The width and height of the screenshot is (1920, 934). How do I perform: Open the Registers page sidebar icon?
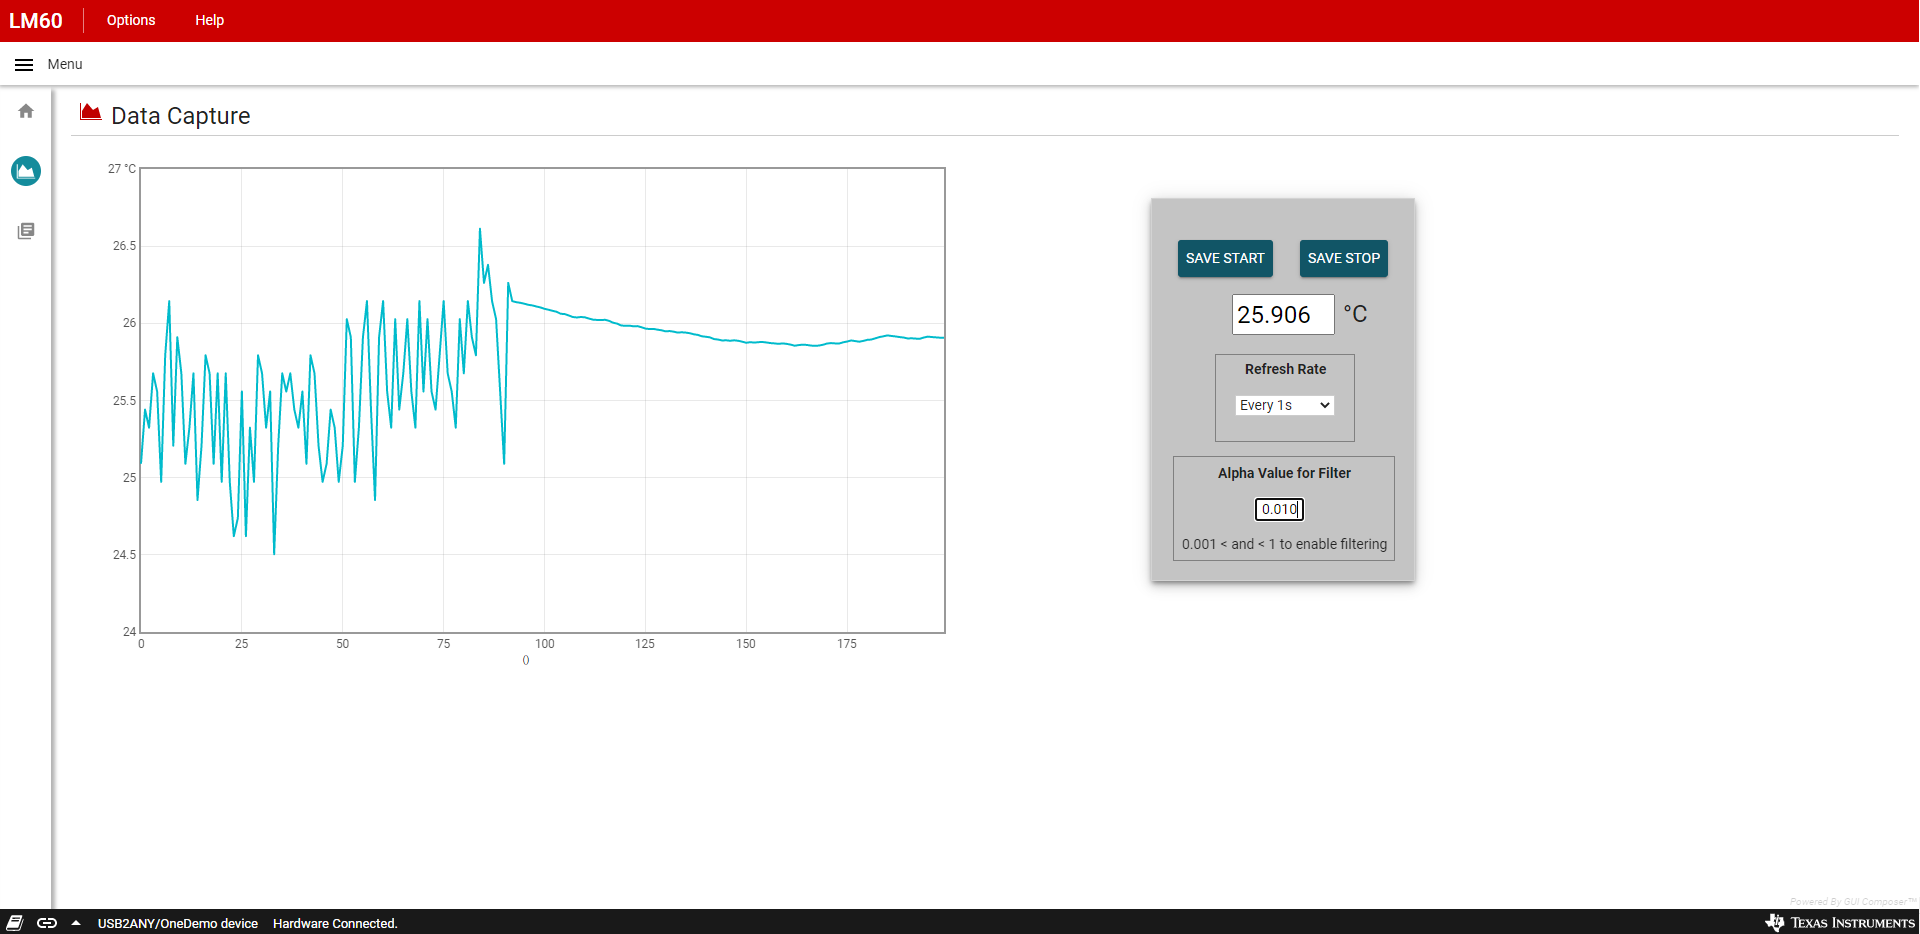(26, 231)
